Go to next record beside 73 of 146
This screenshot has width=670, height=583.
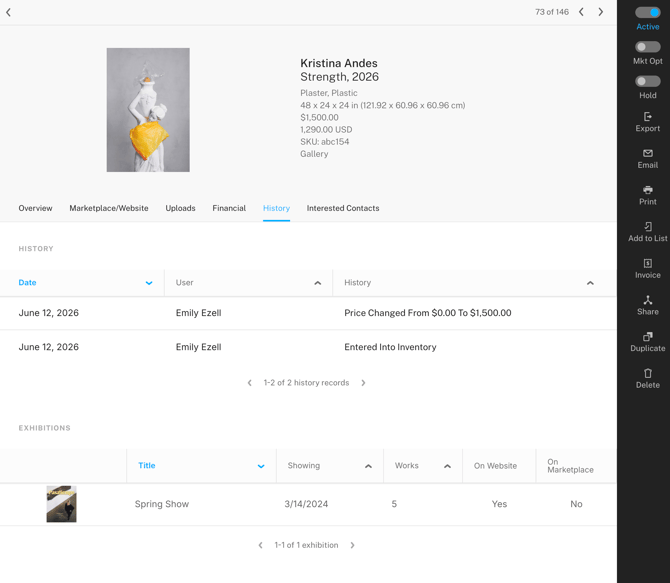pyautogui.click(x=601, y=12)
